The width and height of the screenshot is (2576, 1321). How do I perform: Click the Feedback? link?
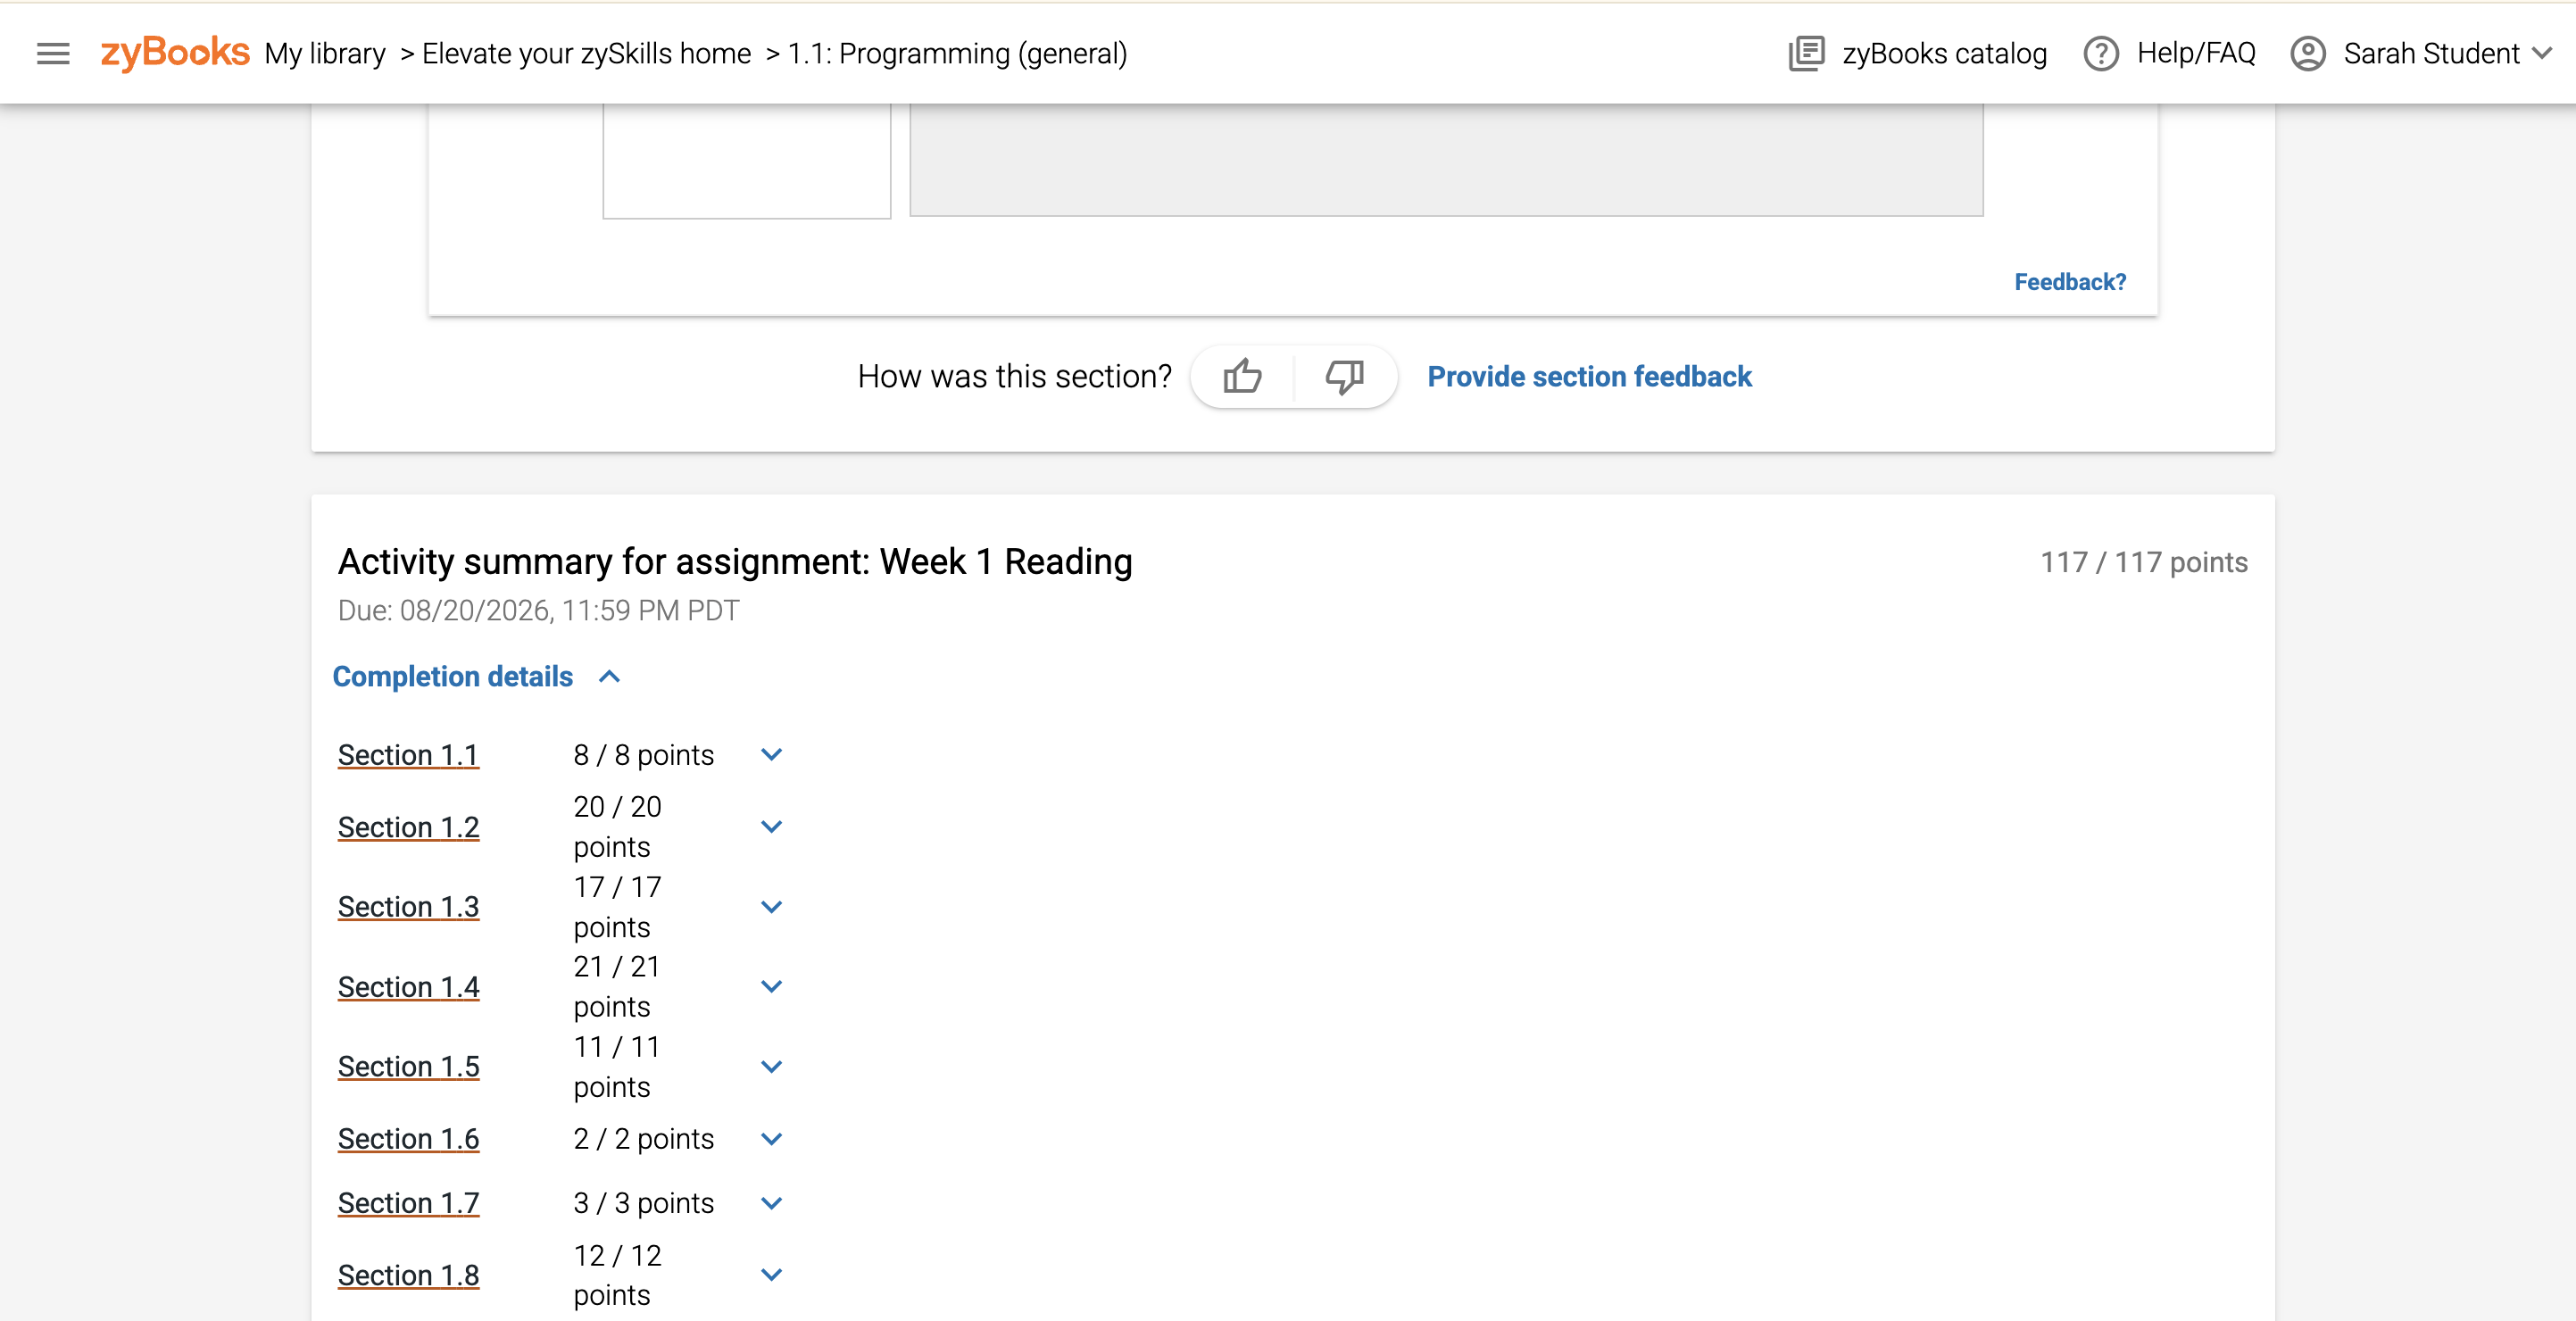click(x=2069, y=282)
